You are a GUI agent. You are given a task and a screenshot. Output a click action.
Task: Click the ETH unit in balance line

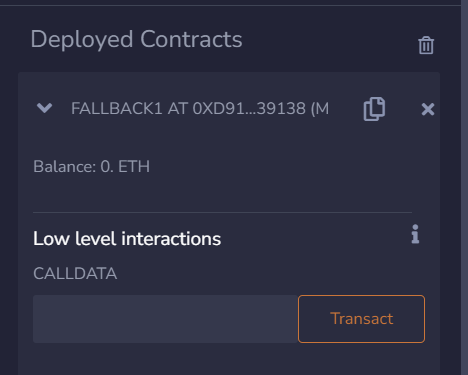coord(134,166)
